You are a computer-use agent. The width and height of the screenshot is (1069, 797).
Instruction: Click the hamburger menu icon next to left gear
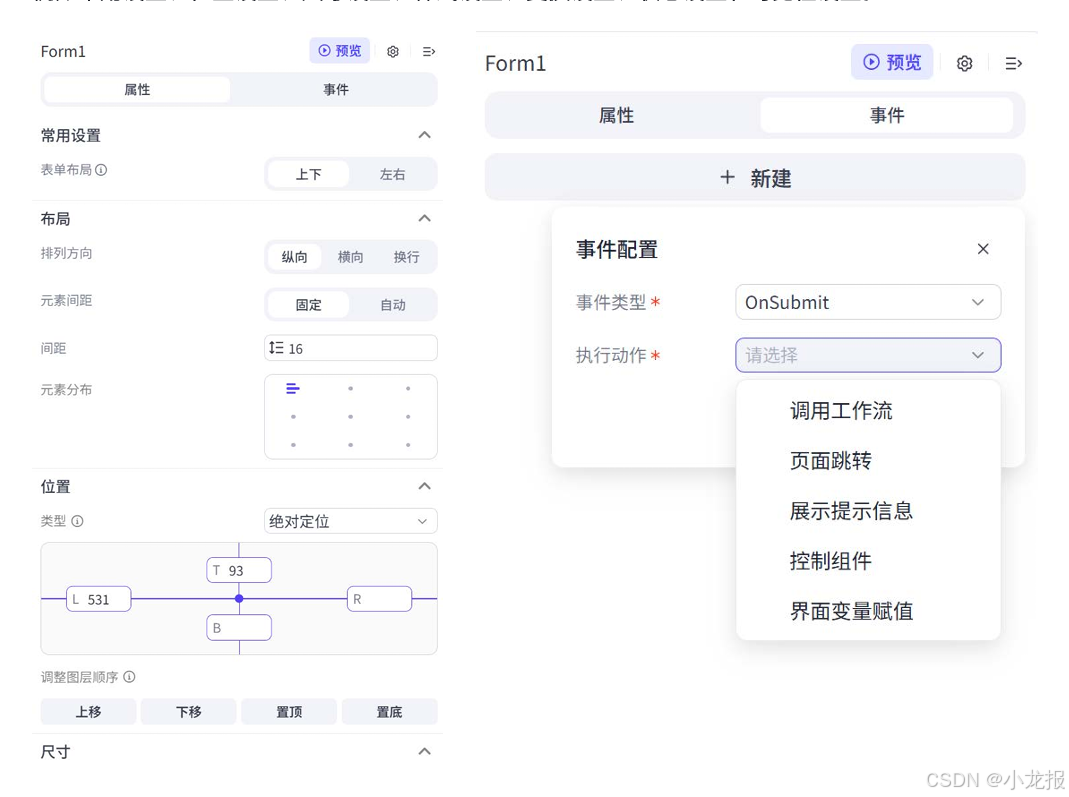429,51
